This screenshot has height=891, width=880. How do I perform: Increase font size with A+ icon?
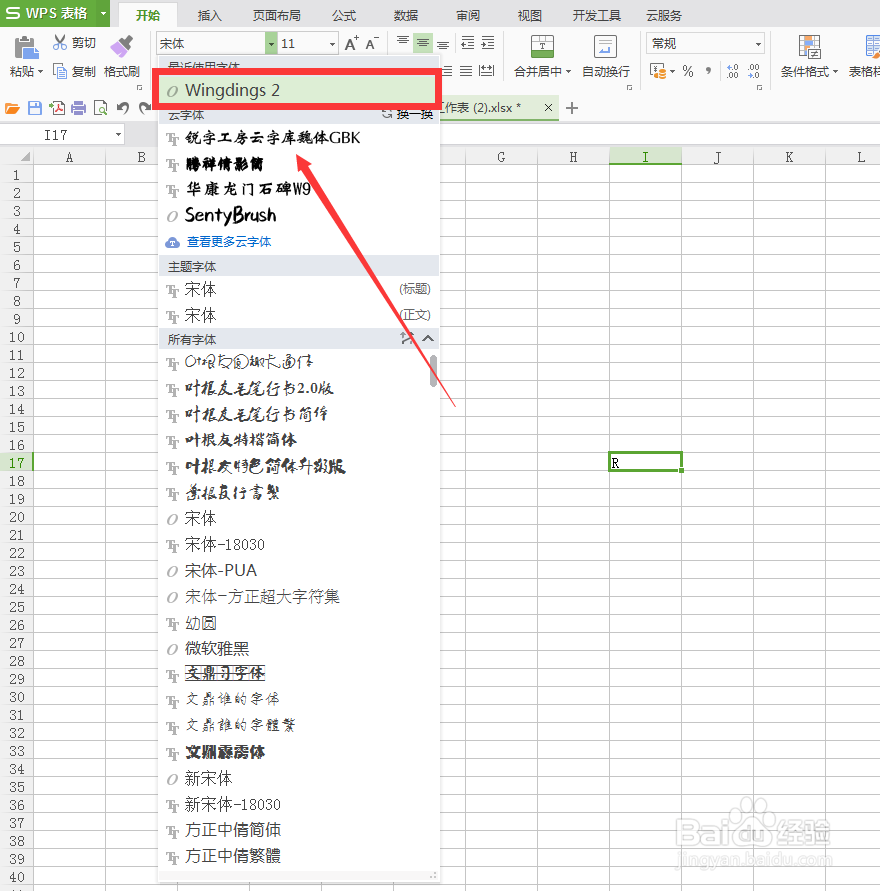pyautogui.click(x=352, y=43)
